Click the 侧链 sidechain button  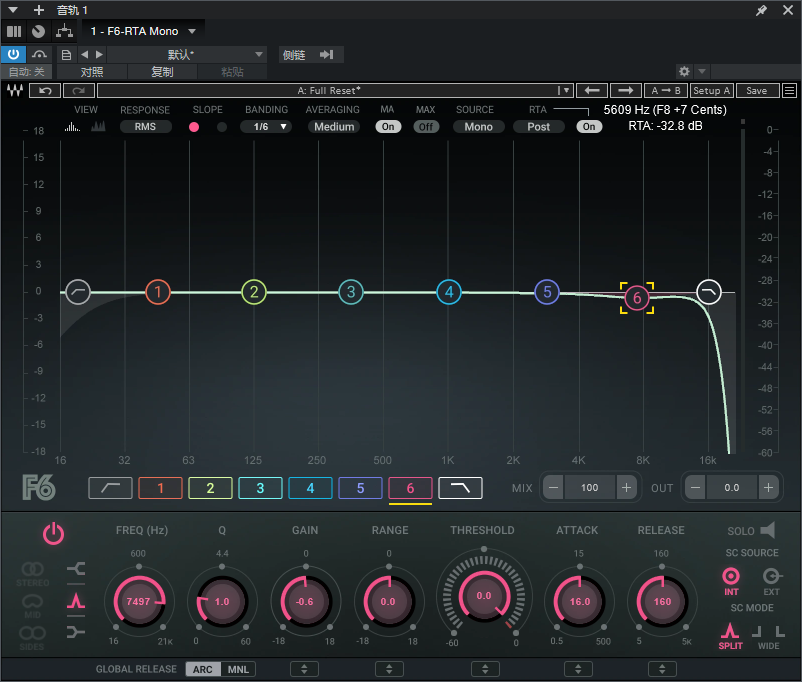coord(294,55)
